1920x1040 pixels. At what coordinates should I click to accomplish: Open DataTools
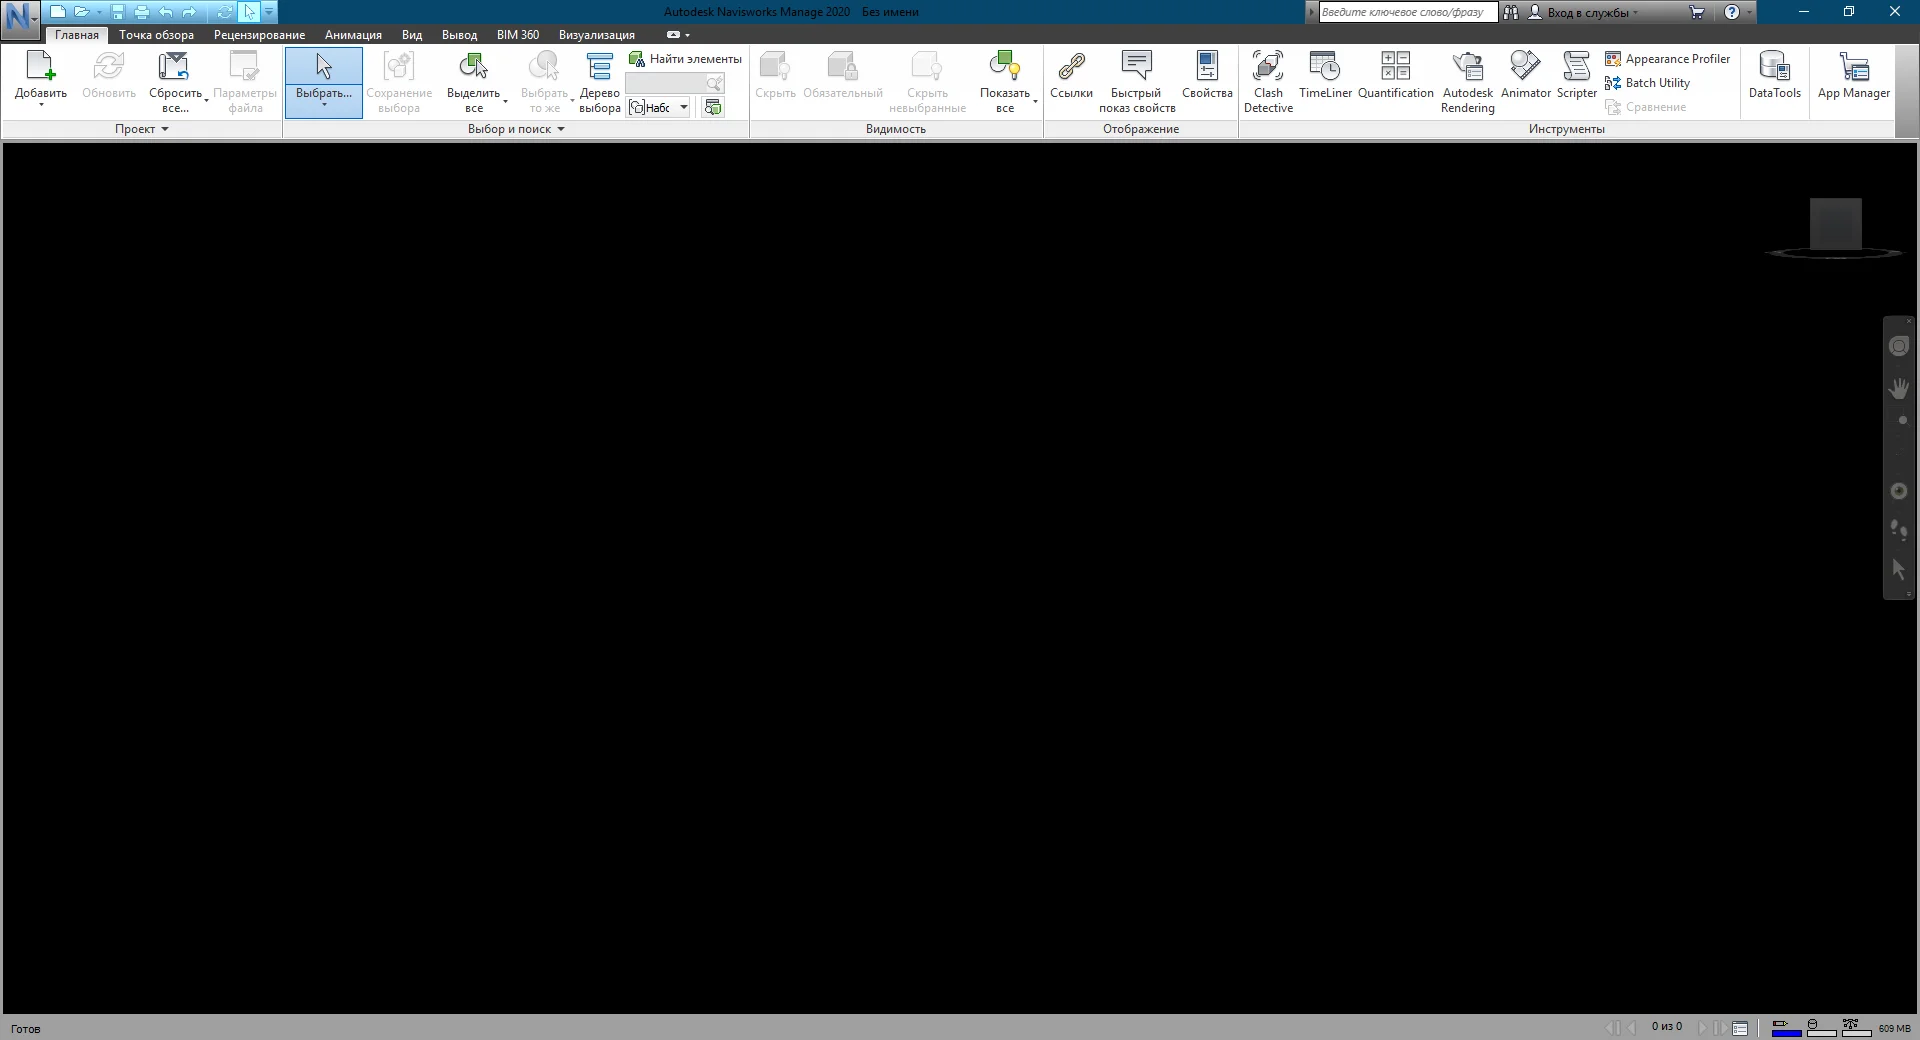1774,76
